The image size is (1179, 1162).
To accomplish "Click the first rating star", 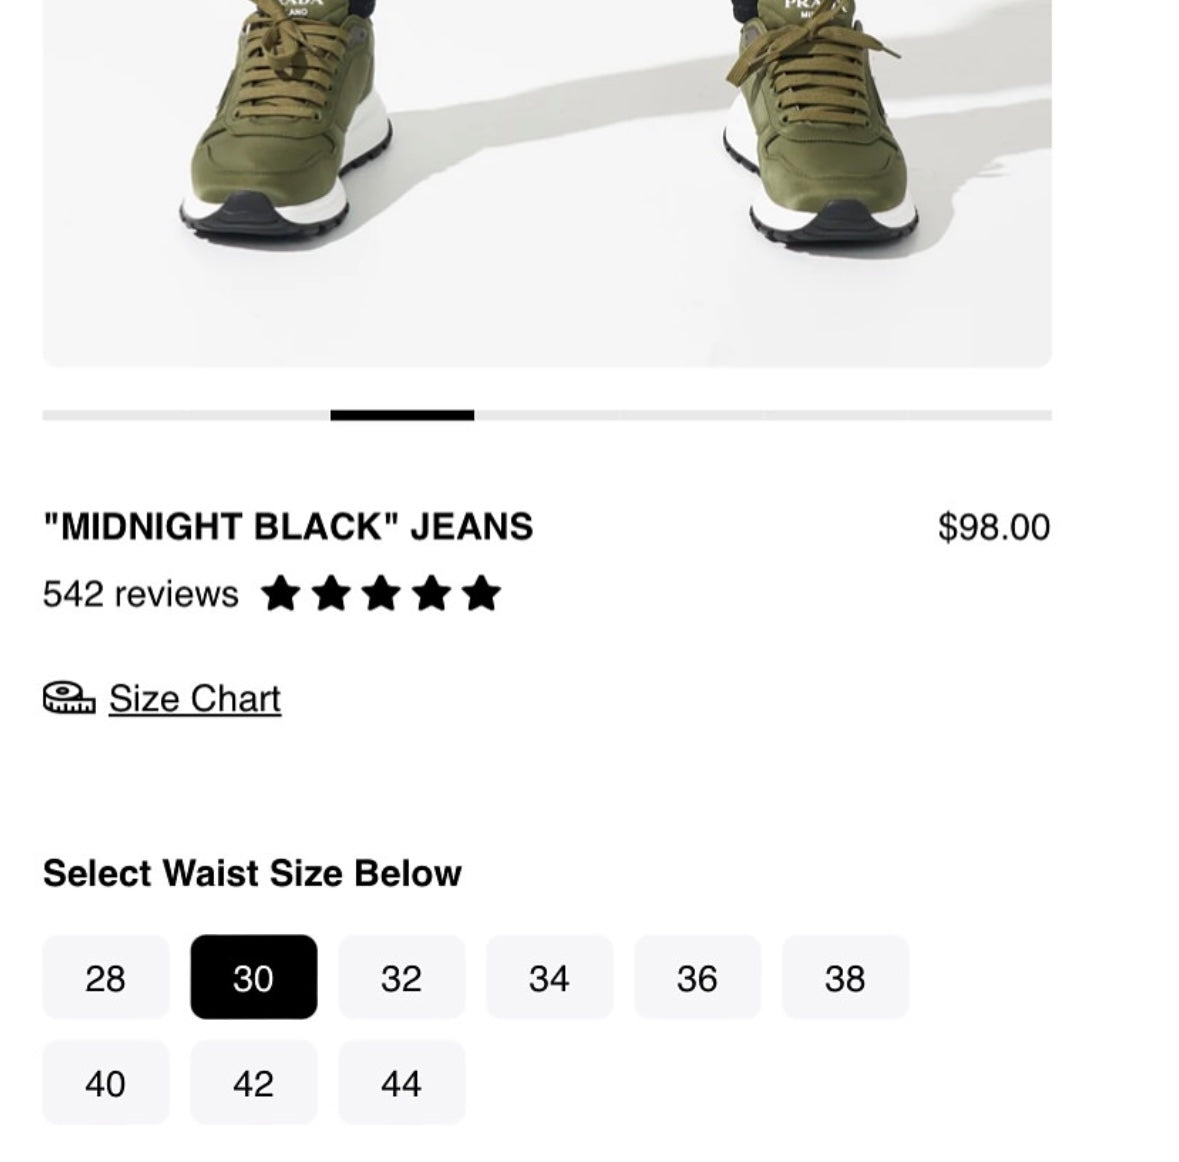I will click(x=280, y=594).
